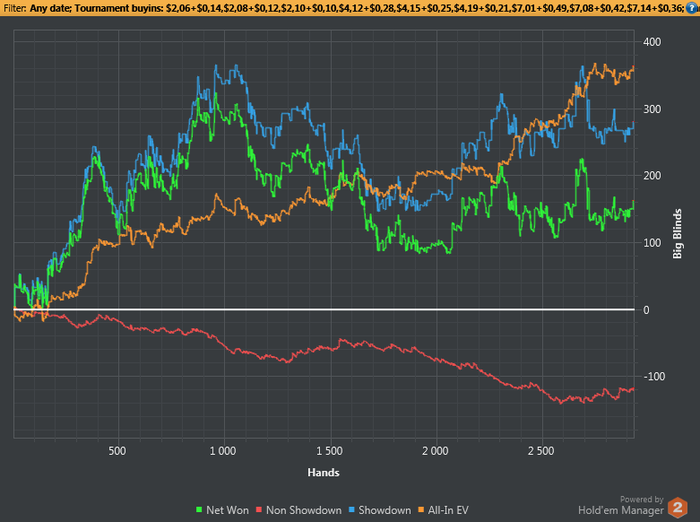Click the 2 000 hands x-axis label

(435, 451)
